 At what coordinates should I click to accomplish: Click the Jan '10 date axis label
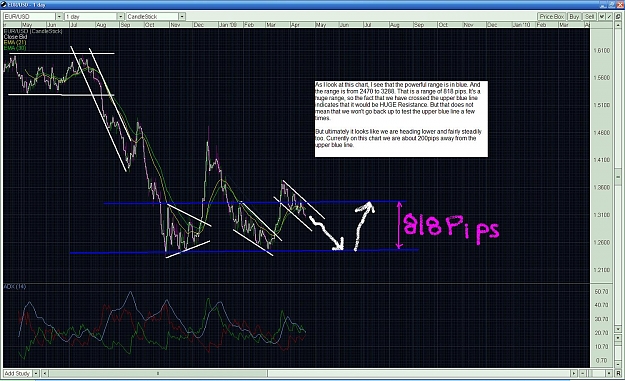pyautogui.click(x=521, y=25)
